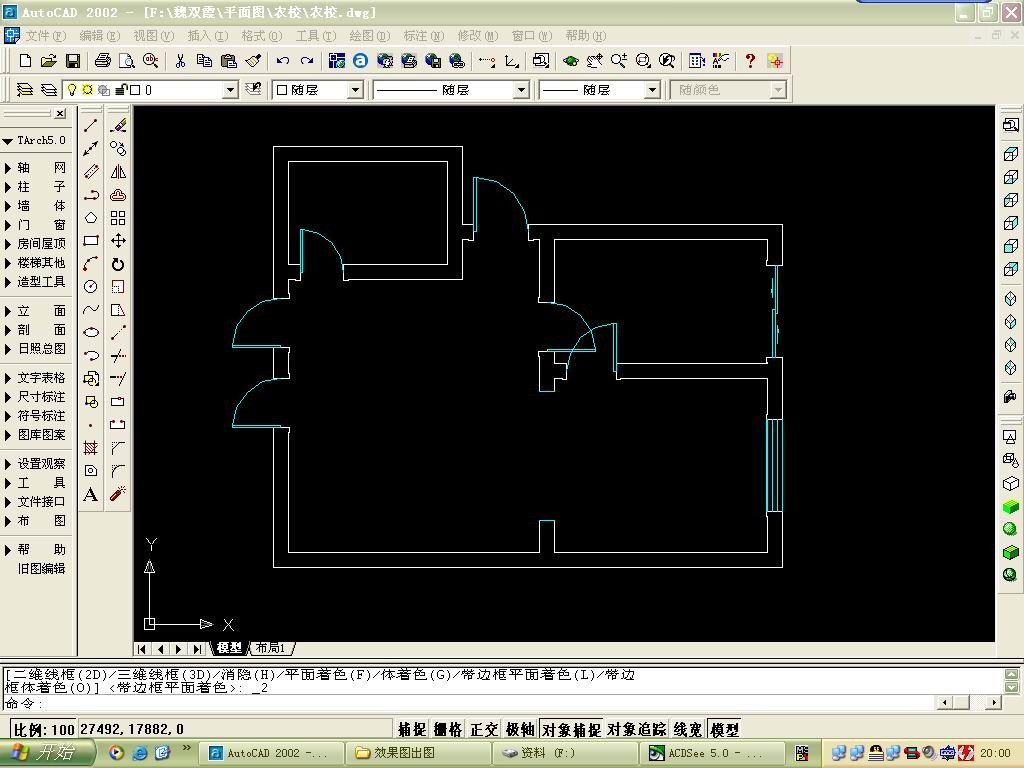The width and height of the screenshot is (1024, 768).
Task: Select the Explode modify tool
Action: coord(118,494)
